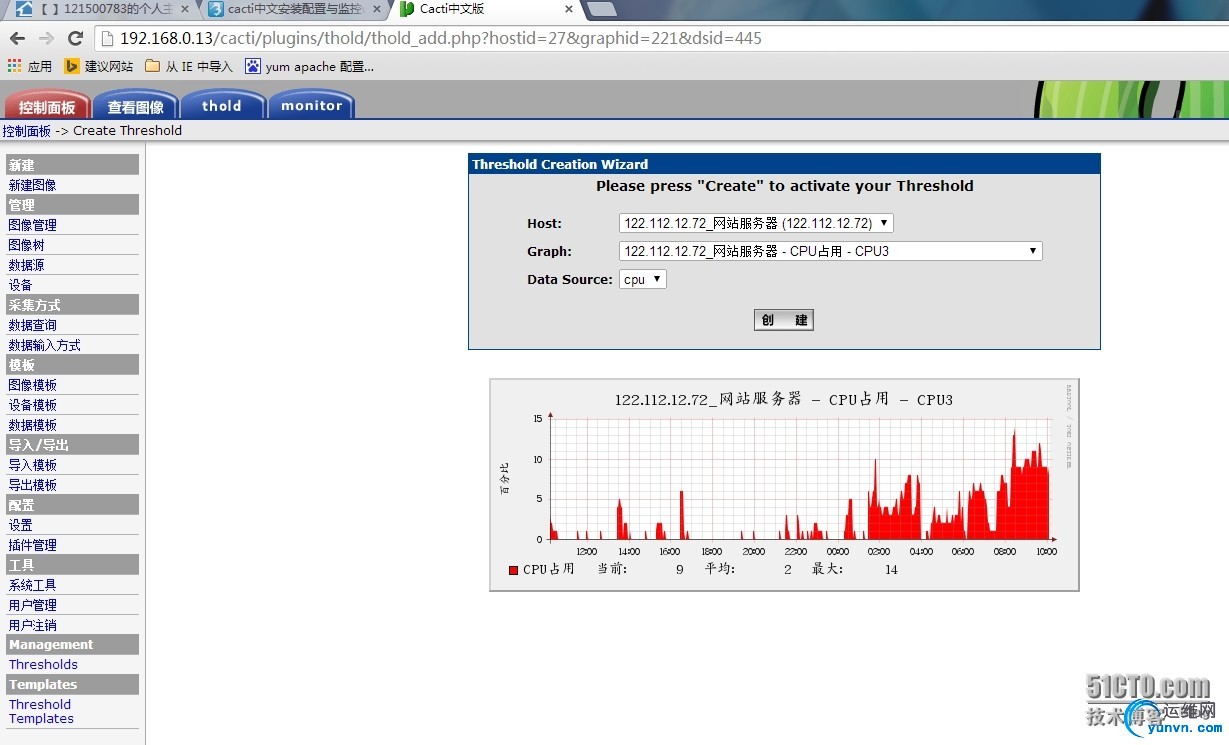Screen dimensions: 1229x745
Task: Open 设备模板 in the sidebar
Action: pos(33,405)
